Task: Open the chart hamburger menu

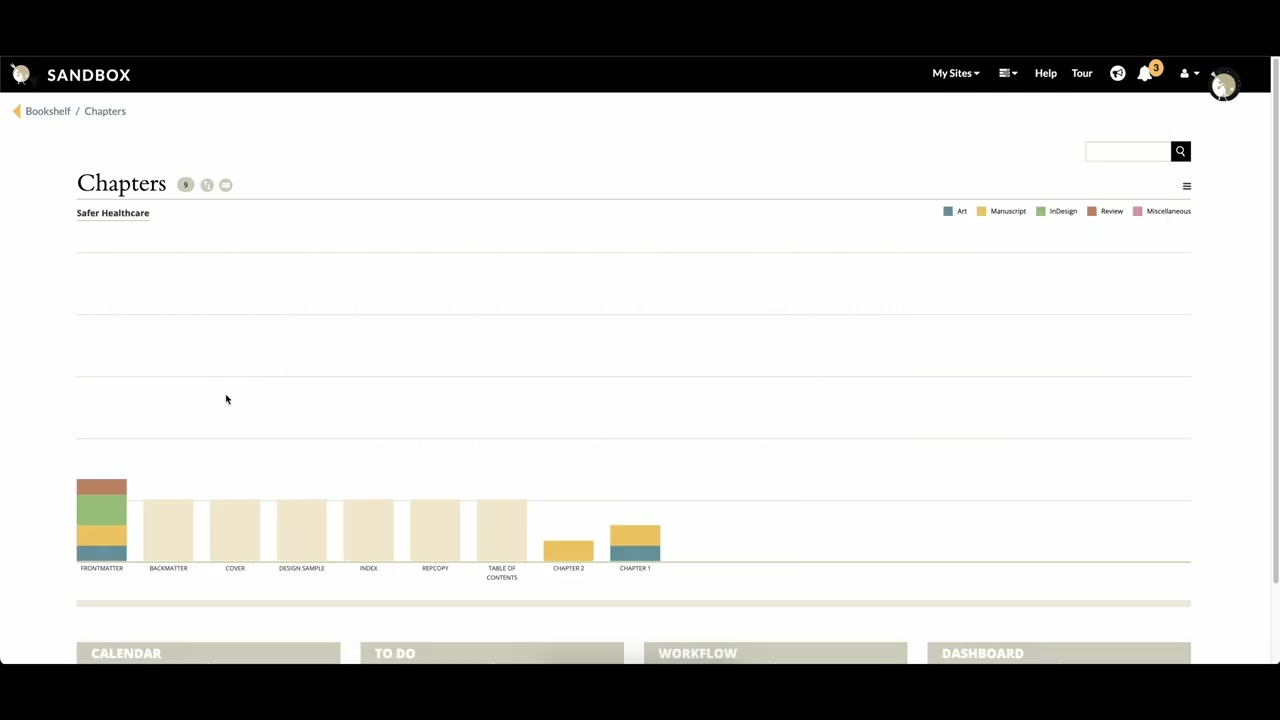Action: [1187, 186]
